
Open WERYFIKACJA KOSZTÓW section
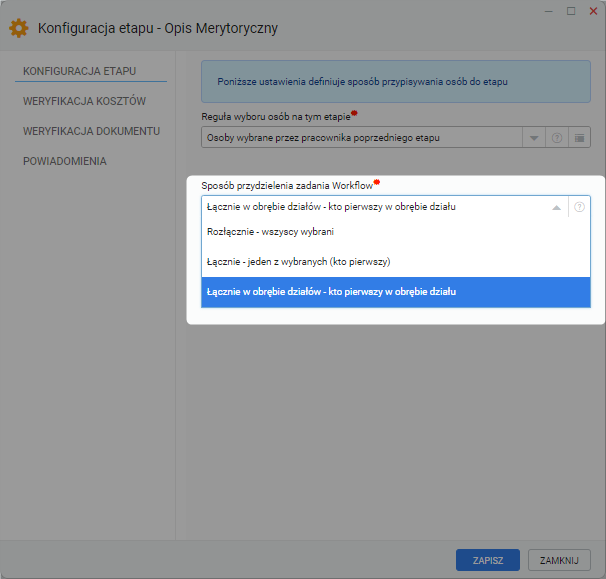(84, 101)
